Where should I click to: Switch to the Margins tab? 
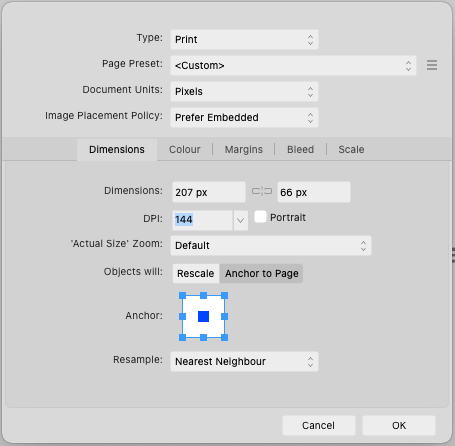coord(244,149)
